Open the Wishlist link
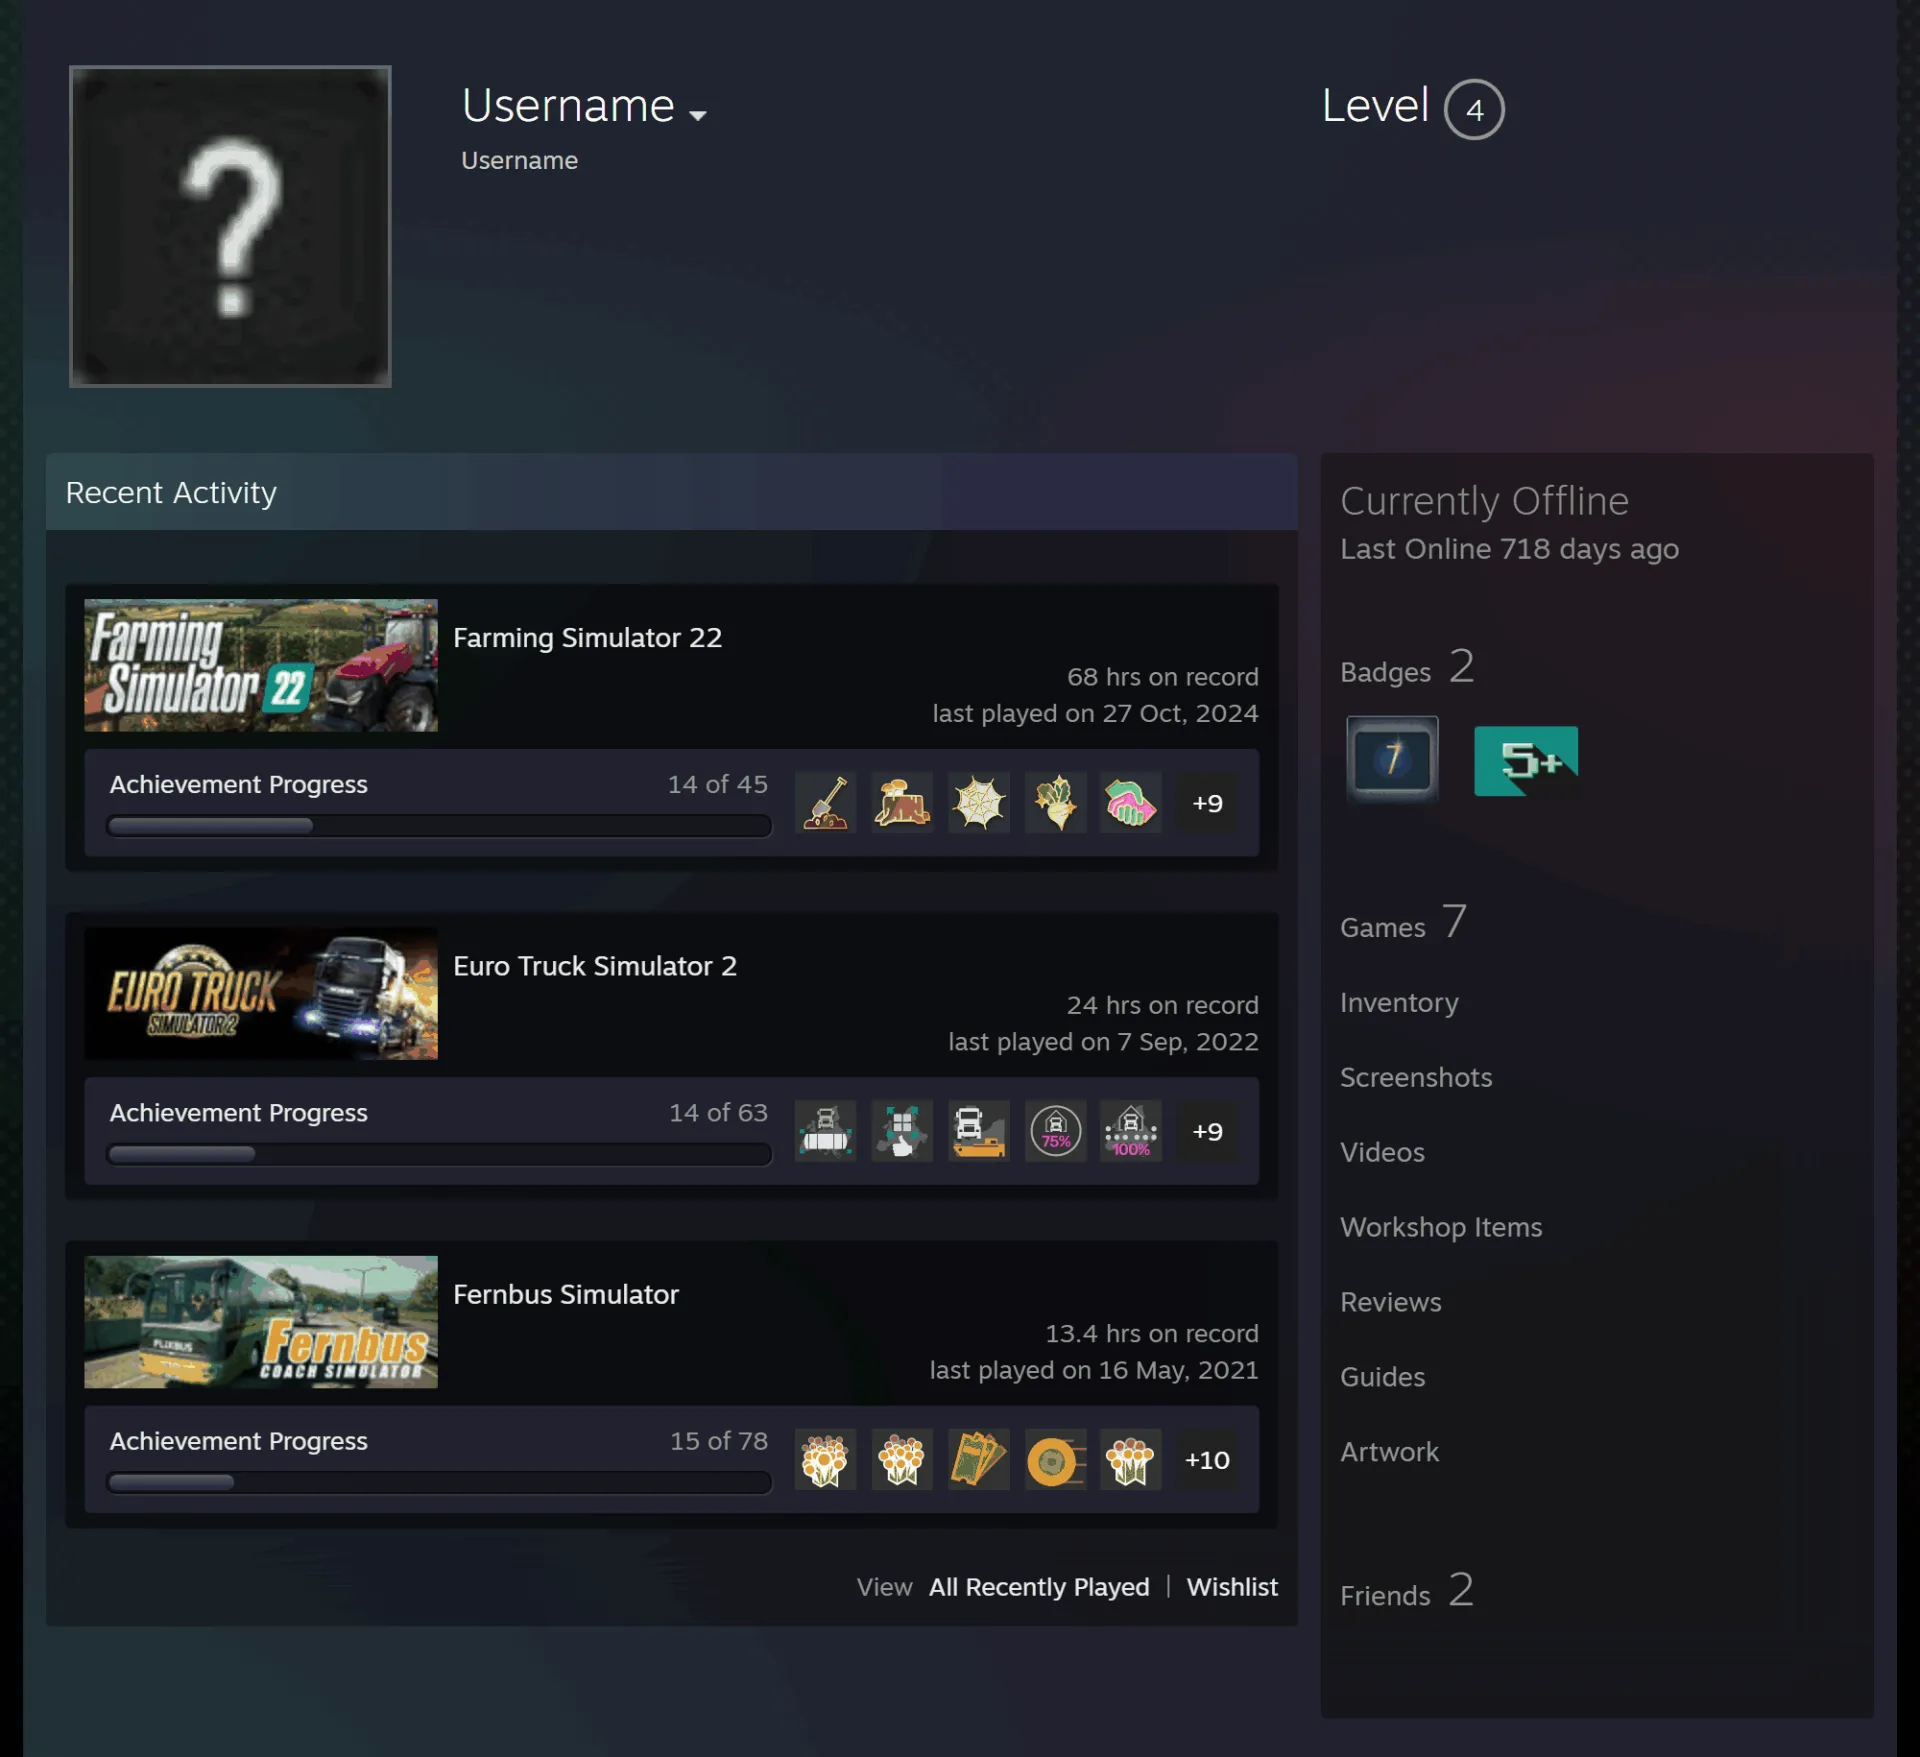 pos(1232,1587)
